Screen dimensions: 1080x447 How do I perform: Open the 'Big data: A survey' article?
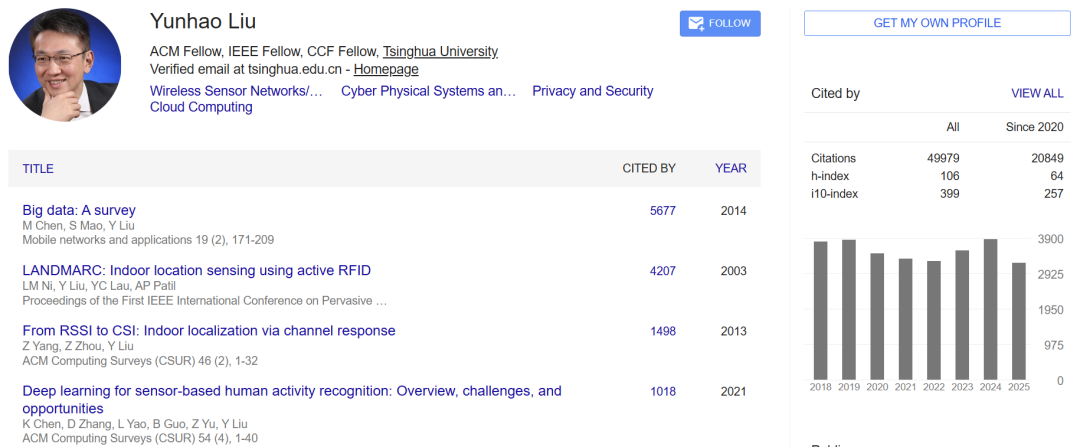[79, 210]
